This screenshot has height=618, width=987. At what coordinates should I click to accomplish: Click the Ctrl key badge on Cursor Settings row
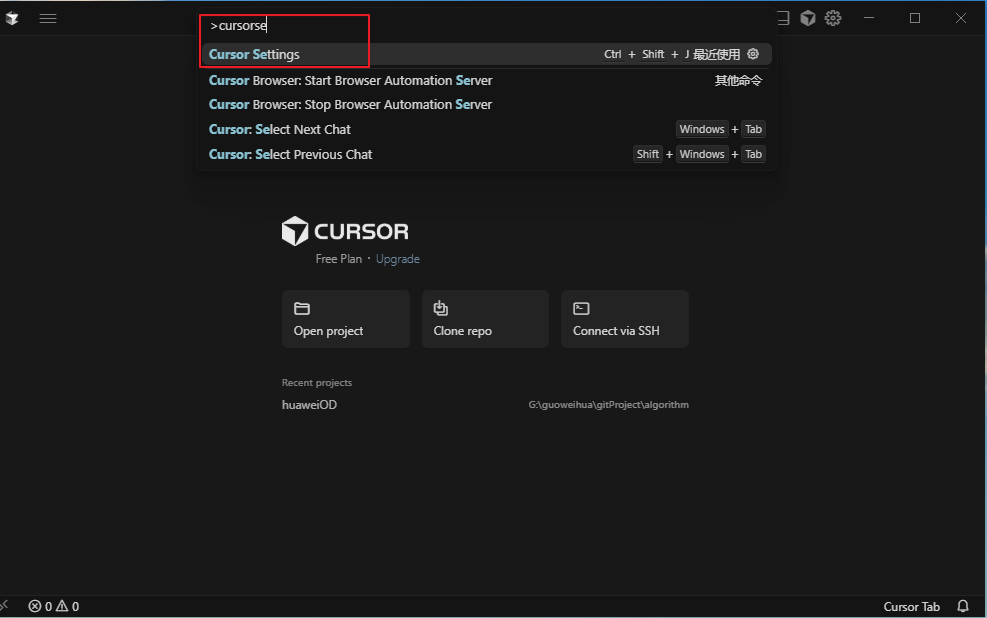[612, 54]
